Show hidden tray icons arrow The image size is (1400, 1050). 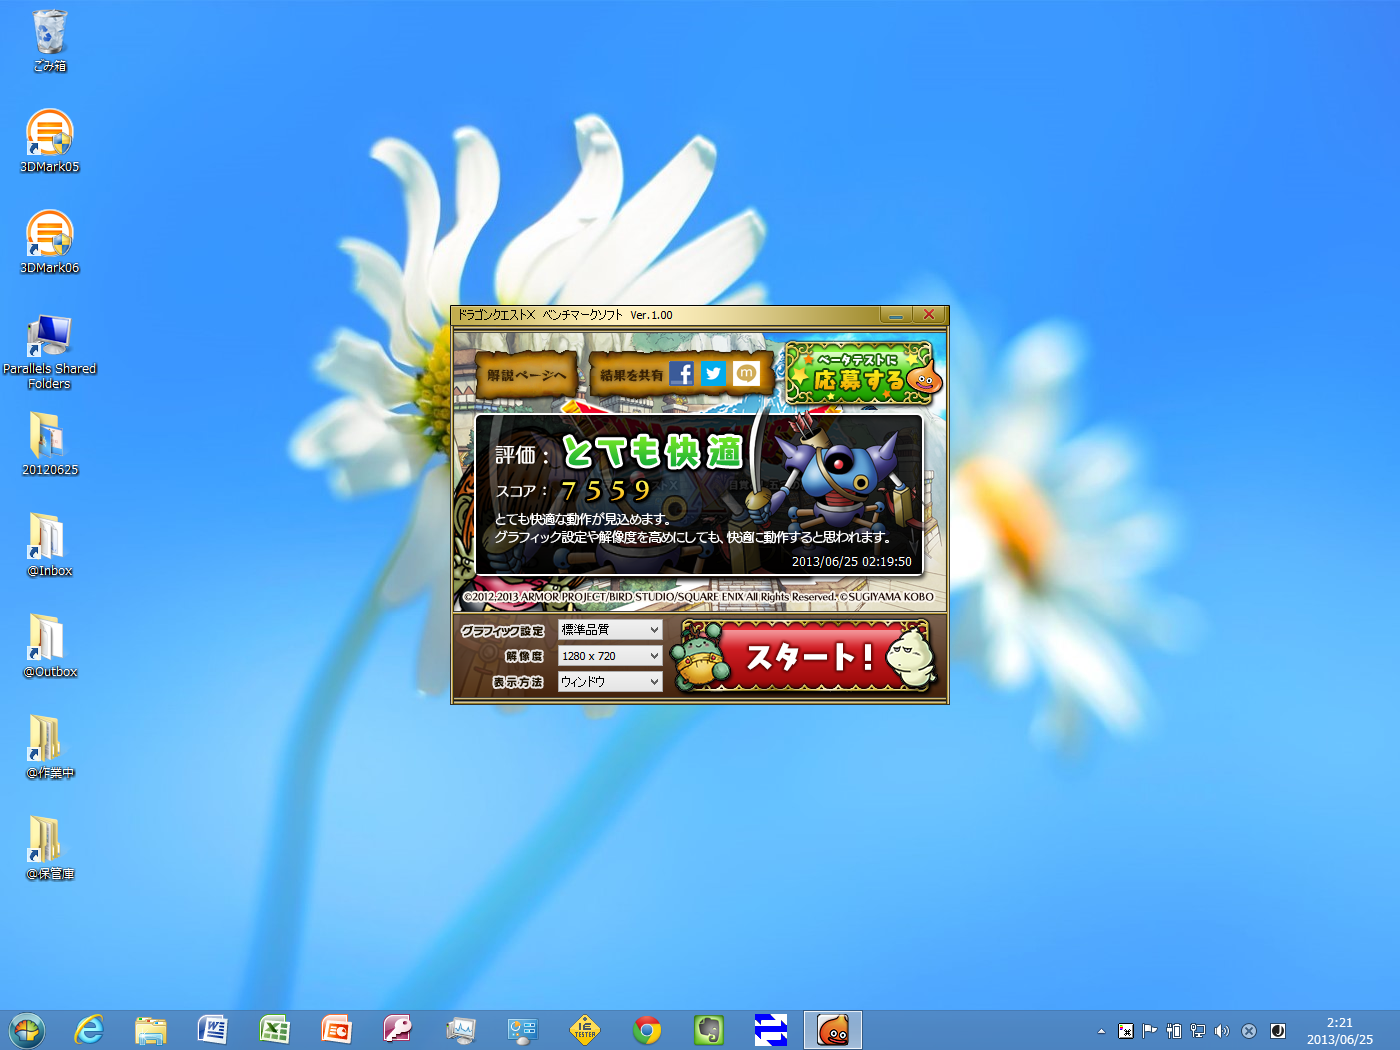tap(1101, 1031)
